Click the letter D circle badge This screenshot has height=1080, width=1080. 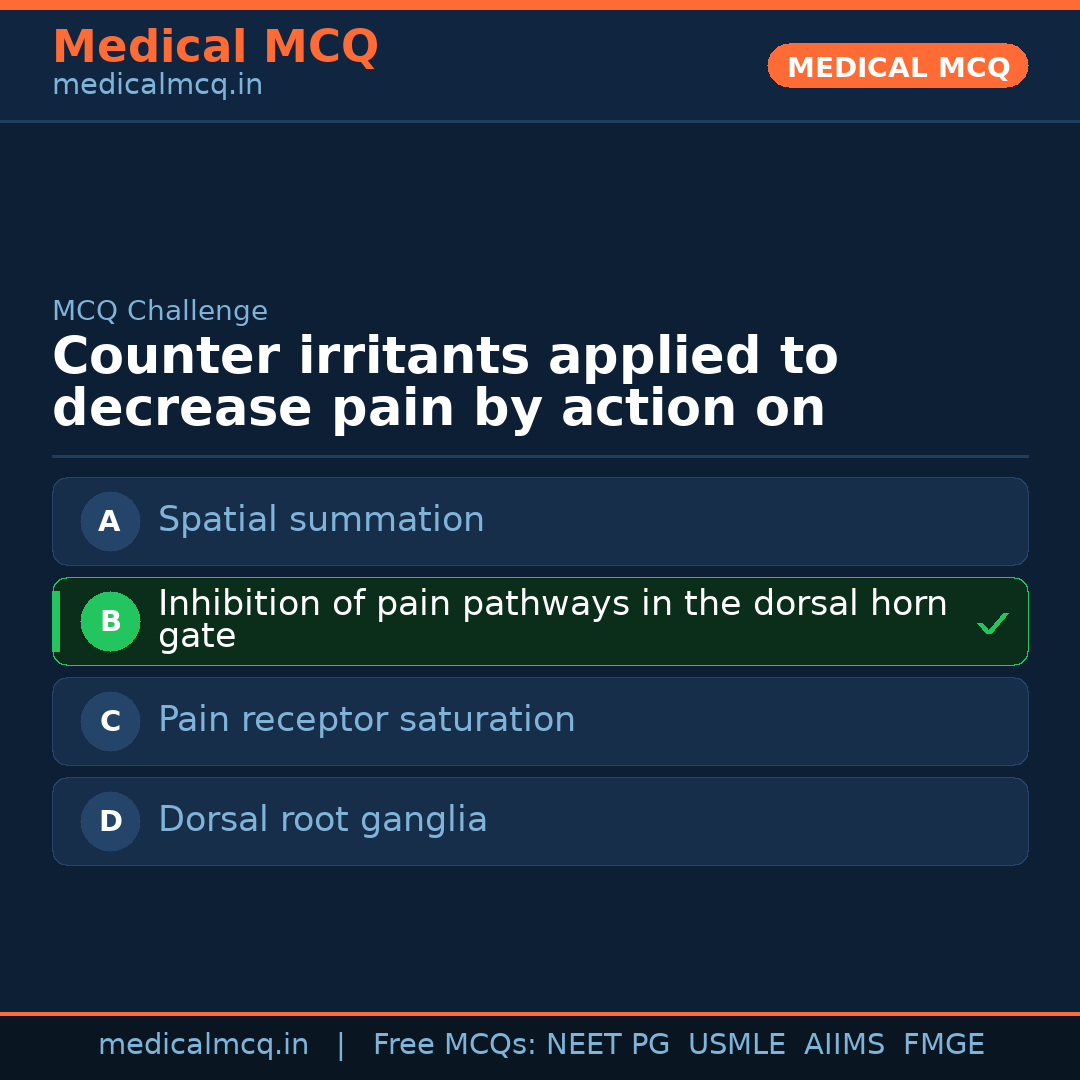coord(110,821)
